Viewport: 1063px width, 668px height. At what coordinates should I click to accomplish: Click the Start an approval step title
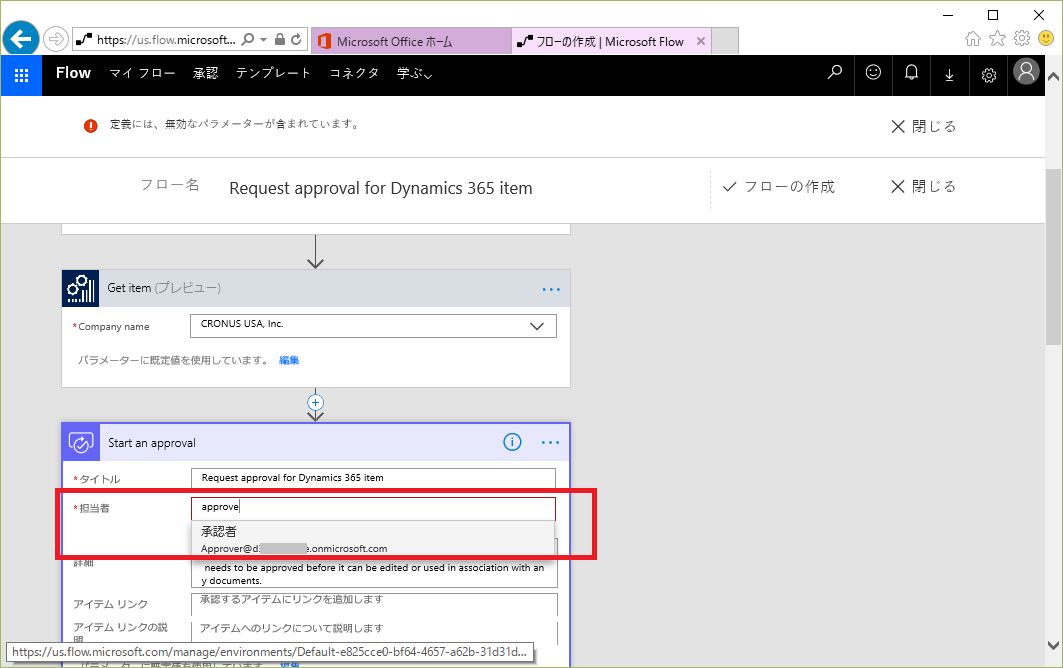pyautogui.click(x=152, y=443)
